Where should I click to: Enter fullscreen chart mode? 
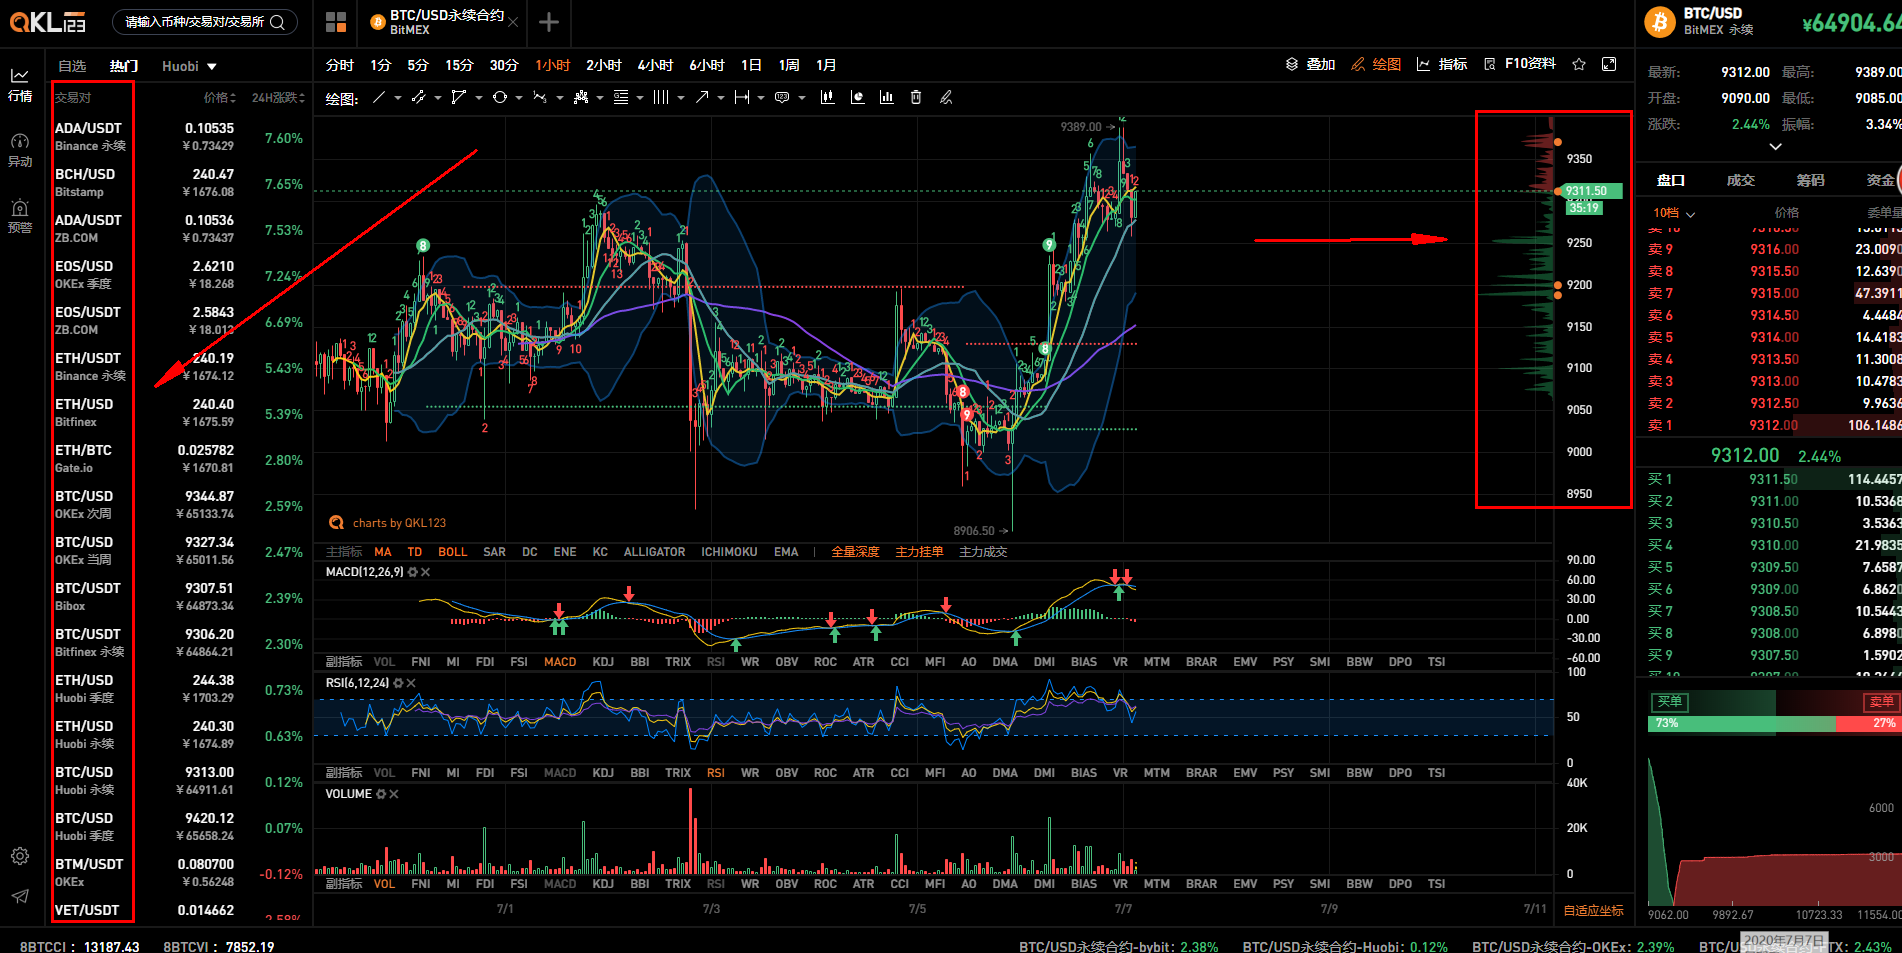click(1609, 64)
